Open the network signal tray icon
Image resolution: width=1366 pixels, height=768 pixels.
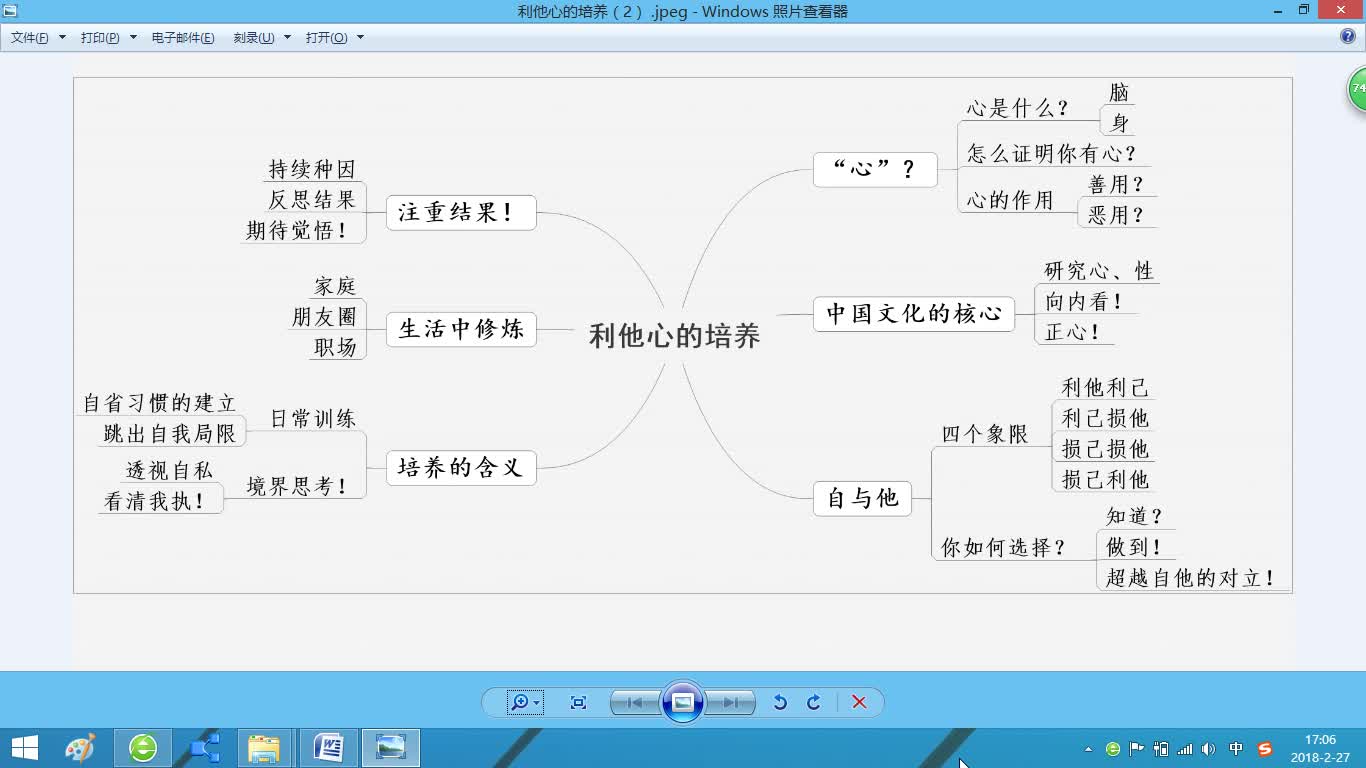click(1185, 749)
